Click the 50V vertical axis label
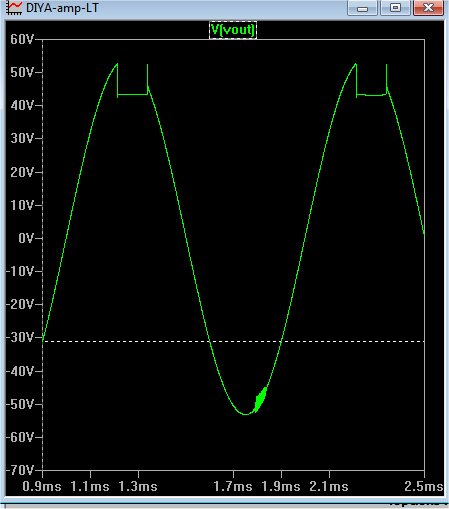 click(22, 72)
